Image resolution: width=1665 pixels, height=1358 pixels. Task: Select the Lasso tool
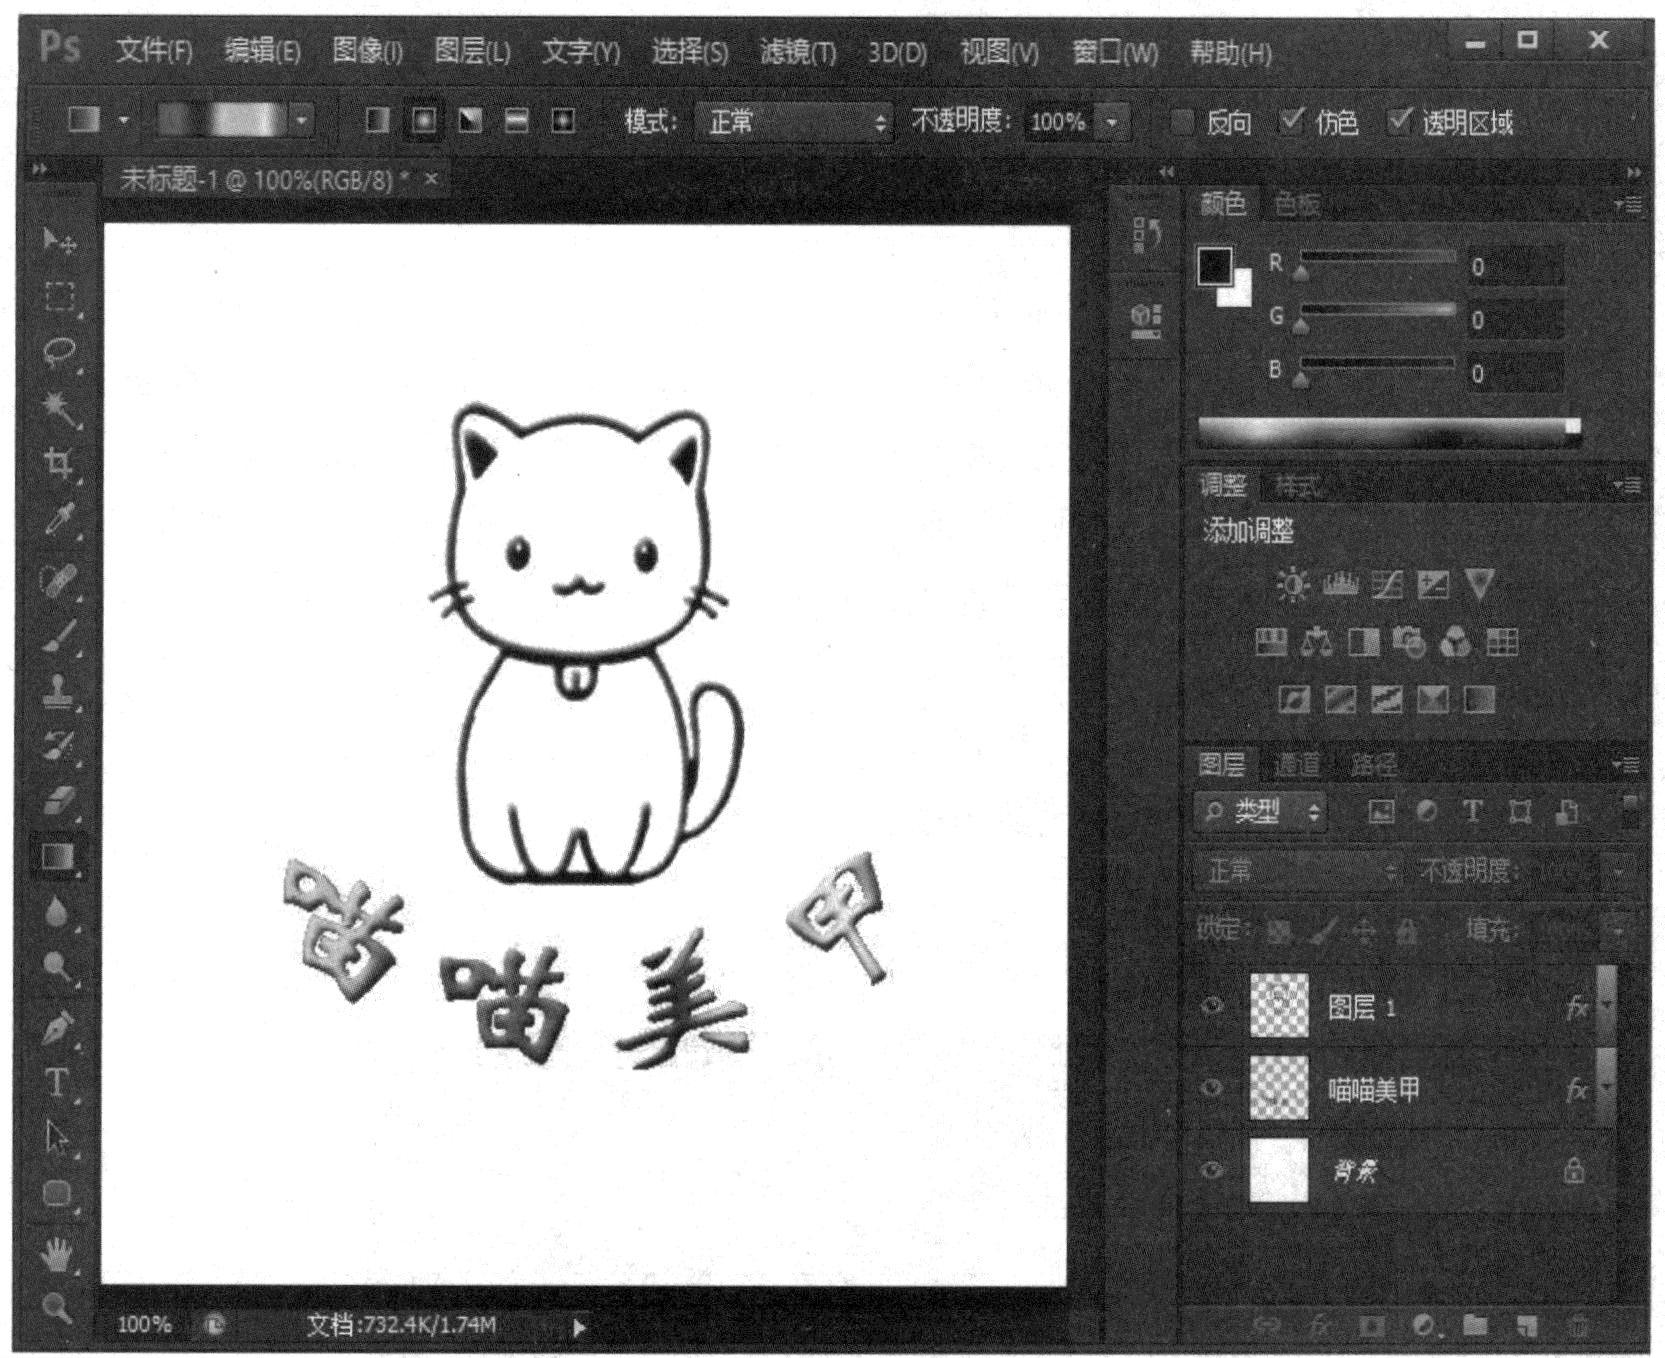pos(59,351)
